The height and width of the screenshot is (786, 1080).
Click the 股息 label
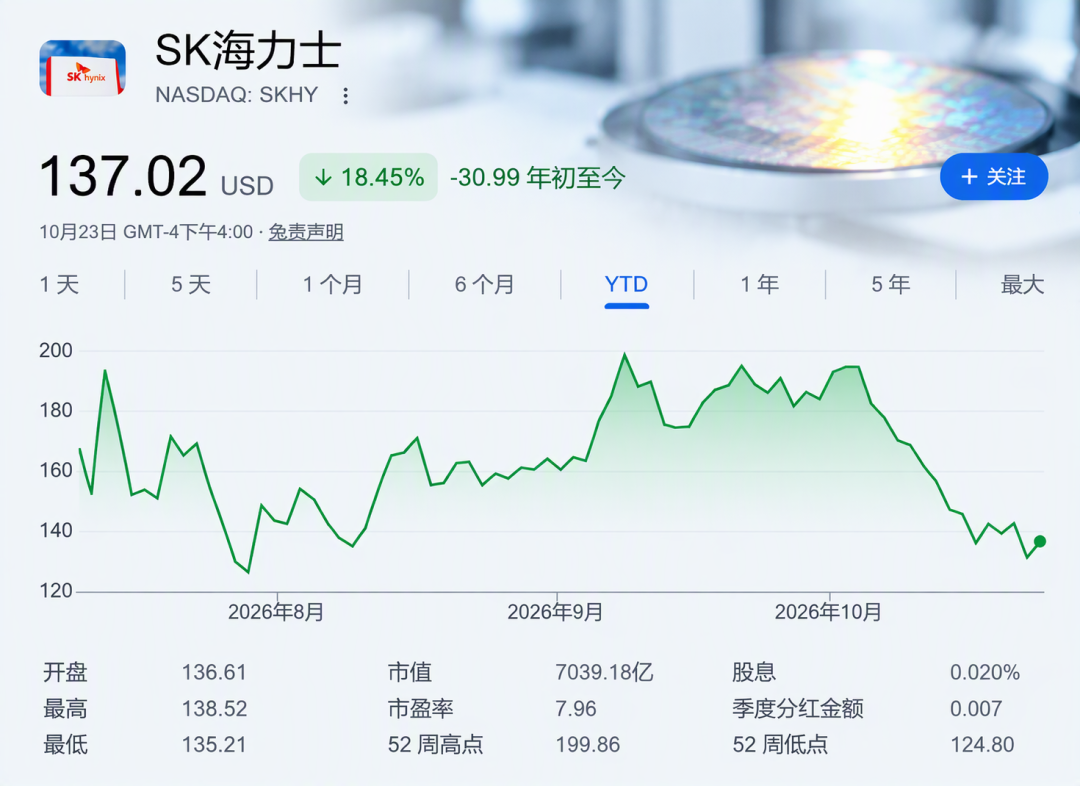(754, 672)
